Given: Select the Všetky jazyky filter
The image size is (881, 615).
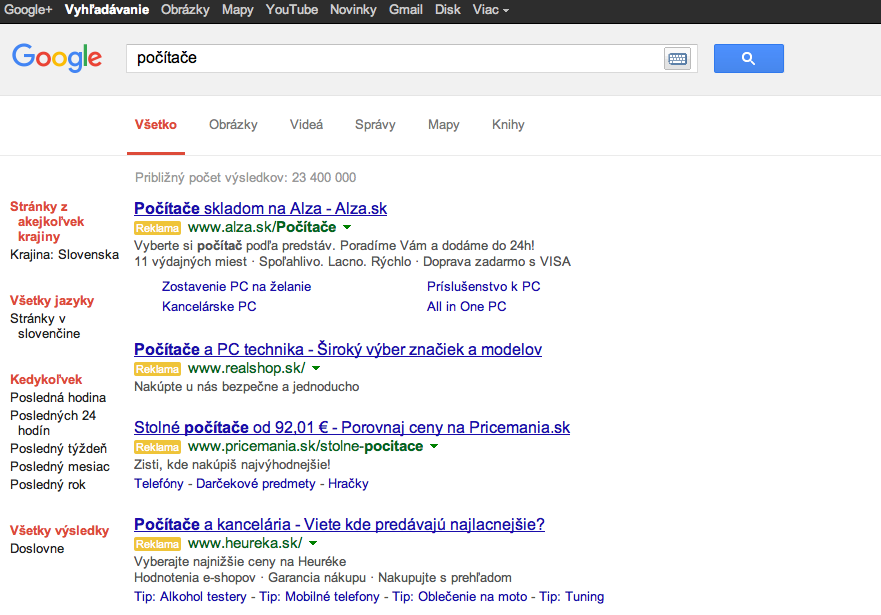Looking at the screenshot, I should tap(52, 300).
